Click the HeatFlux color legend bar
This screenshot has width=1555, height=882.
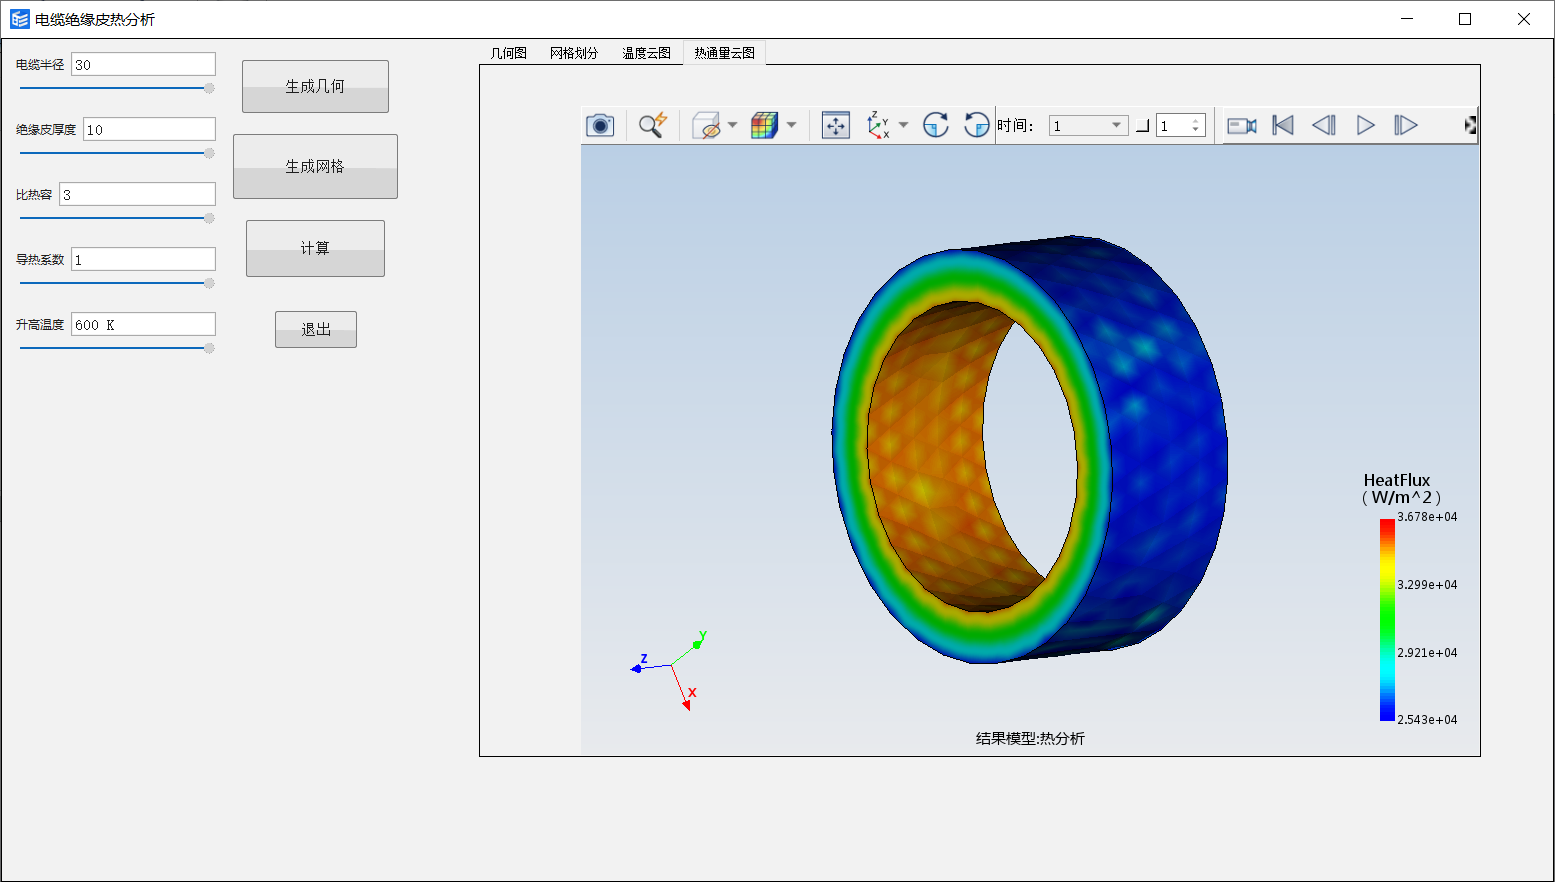pyautogui.click(x=1387, y=620)
